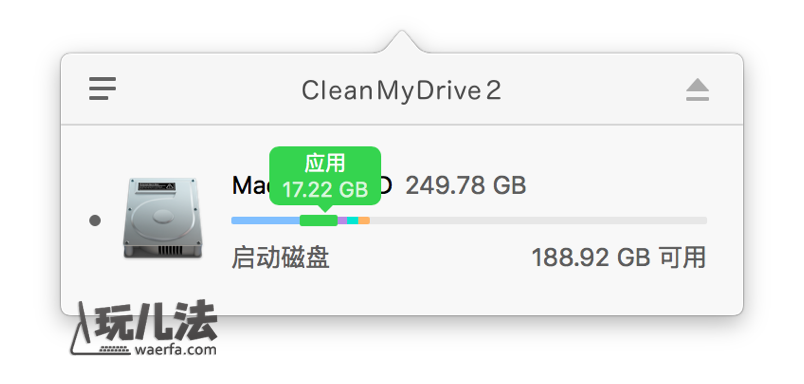Open the three-line list menu icon
Image resolution: width=804 pixels, height=384 pixels.
coord(102,88)
